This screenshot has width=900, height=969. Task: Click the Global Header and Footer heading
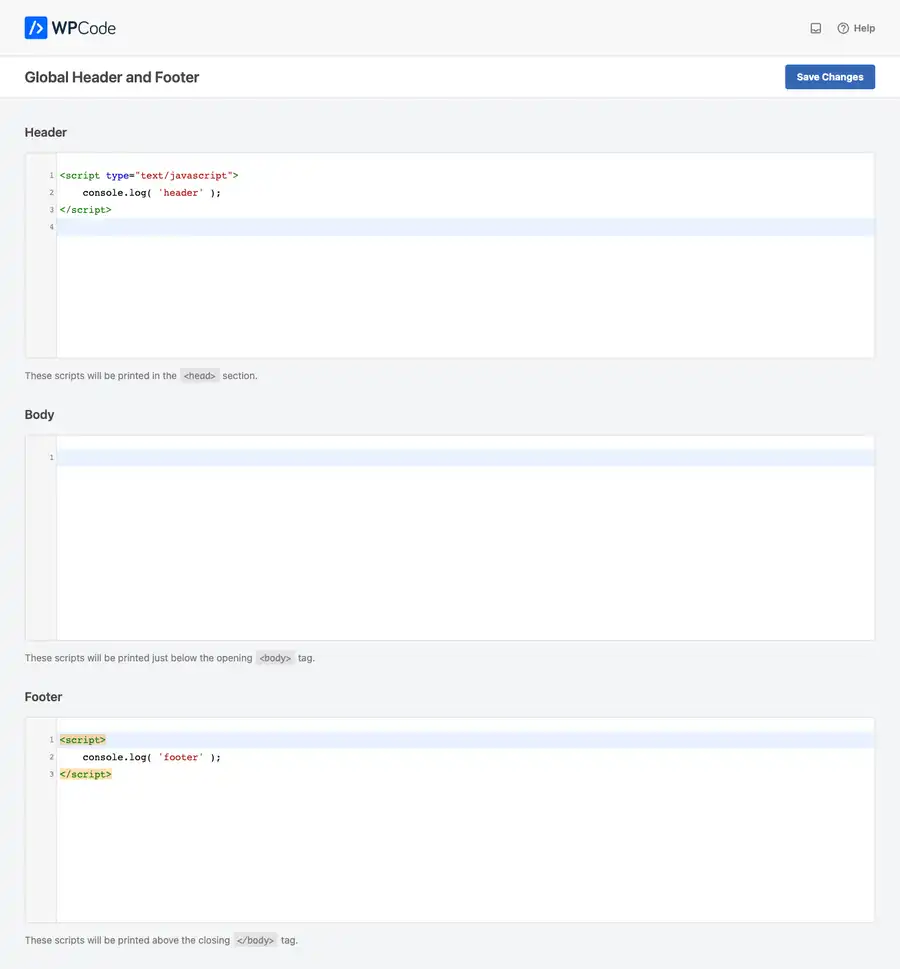[x=111, y=77]
